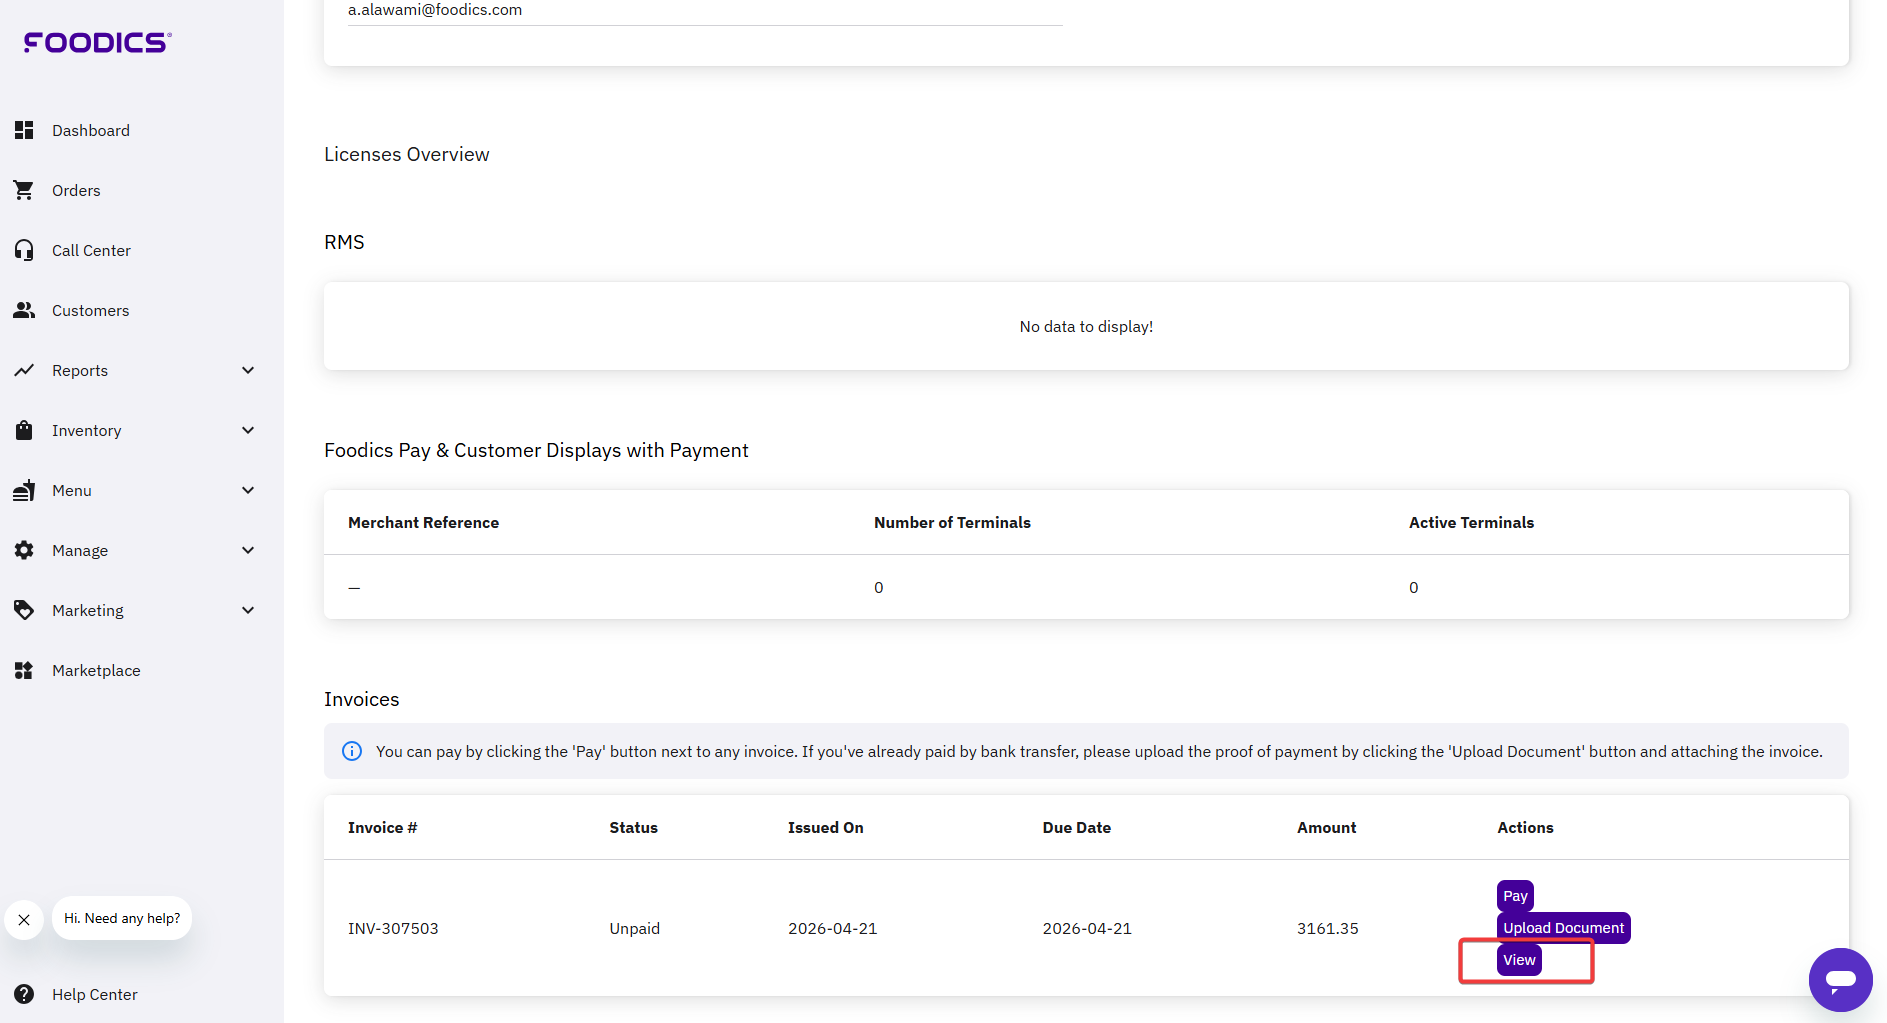Screen dimensions: 1887x1023
Task: Select the email a.alawami@foodics.com
Action: [x=435, y=10]
